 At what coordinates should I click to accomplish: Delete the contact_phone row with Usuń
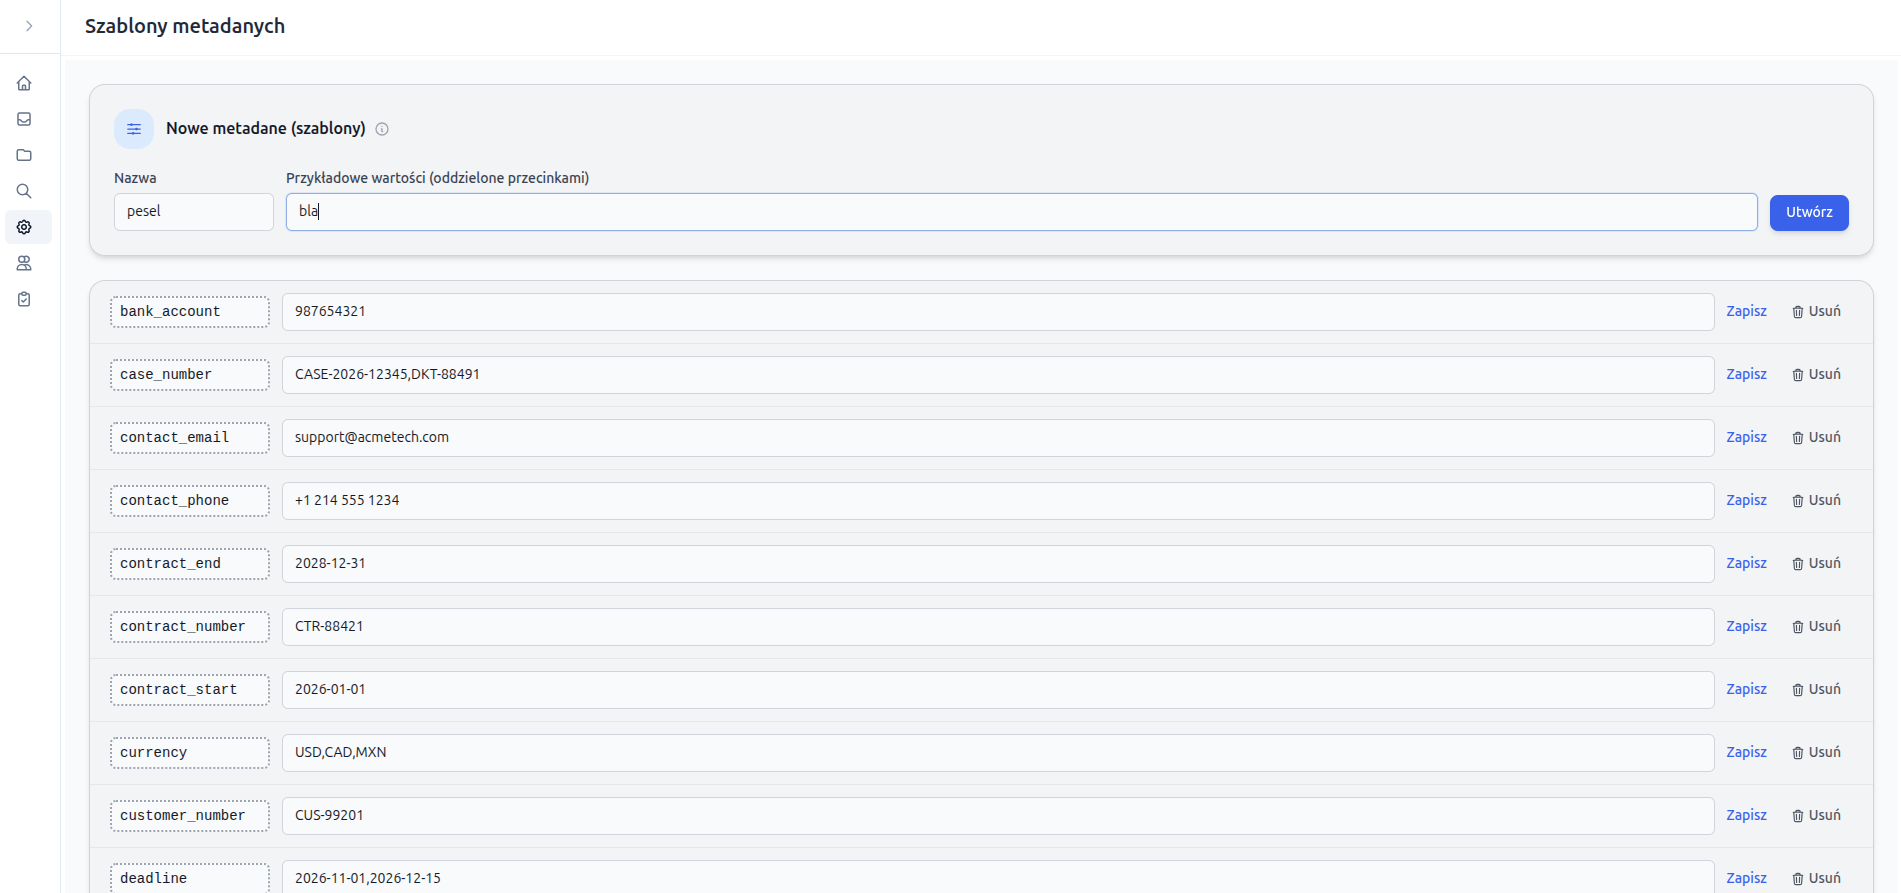1816,501
